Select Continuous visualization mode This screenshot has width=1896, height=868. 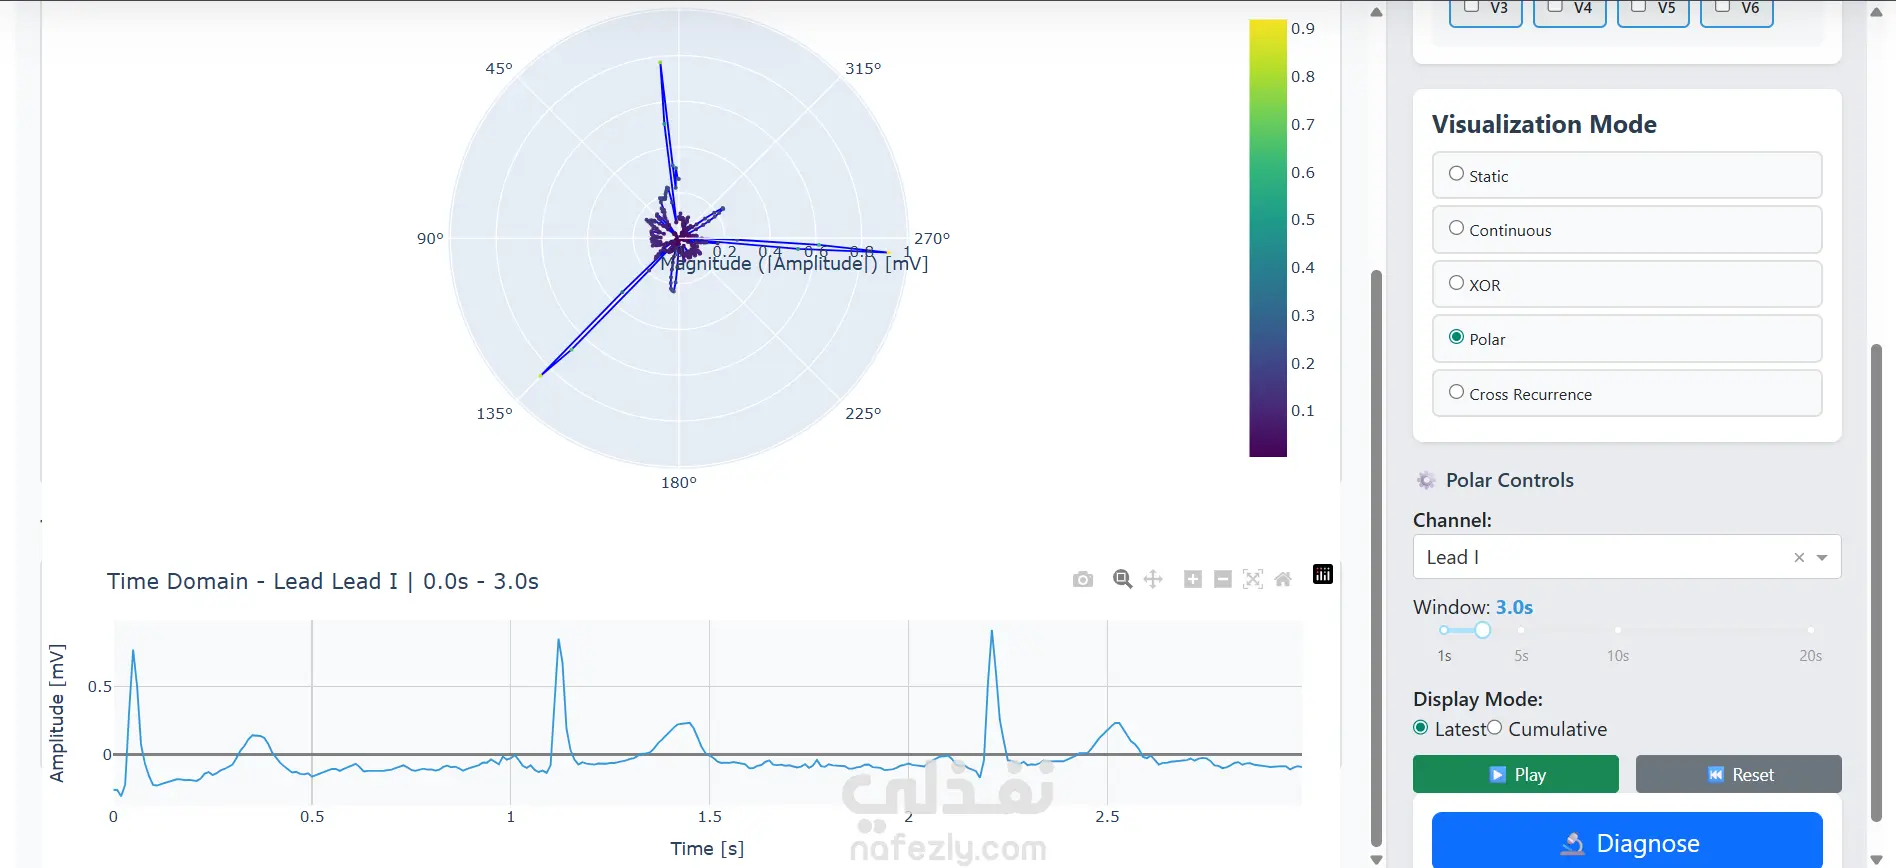pos(1627,229)
